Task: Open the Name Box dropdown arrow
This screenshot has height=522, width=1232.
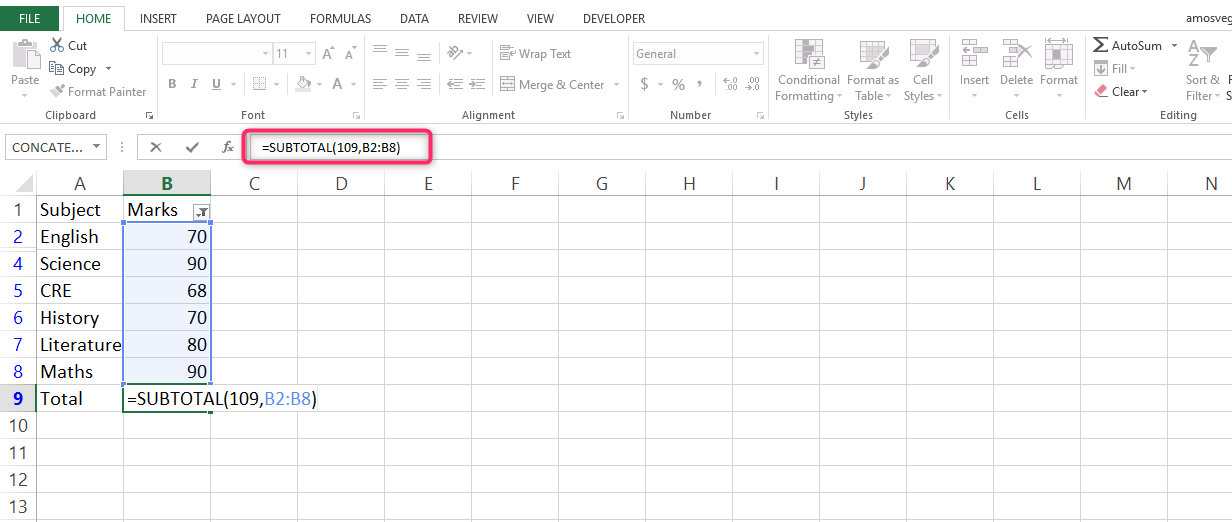Action: pos(97,147)
